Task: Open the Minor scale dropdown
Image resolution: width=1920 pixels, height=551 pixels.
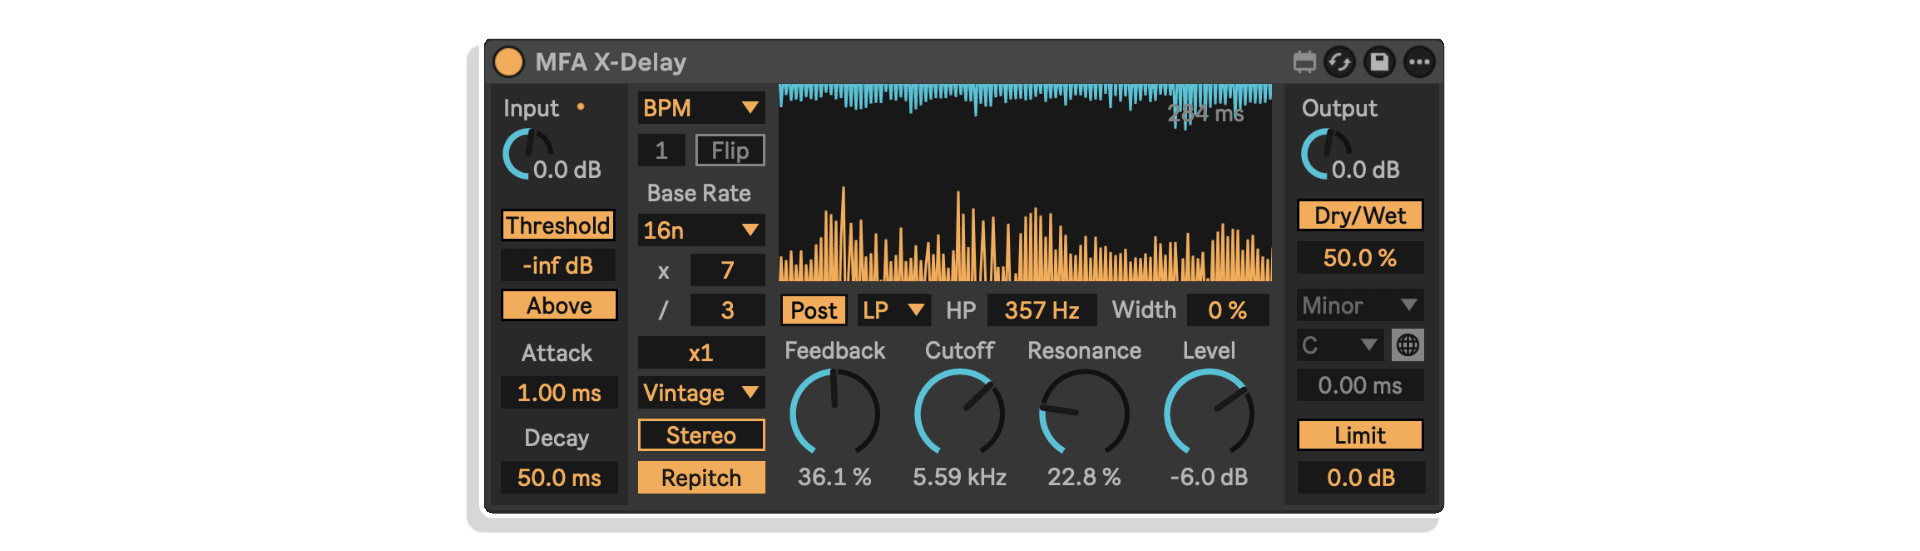Action: (1360, 305)
